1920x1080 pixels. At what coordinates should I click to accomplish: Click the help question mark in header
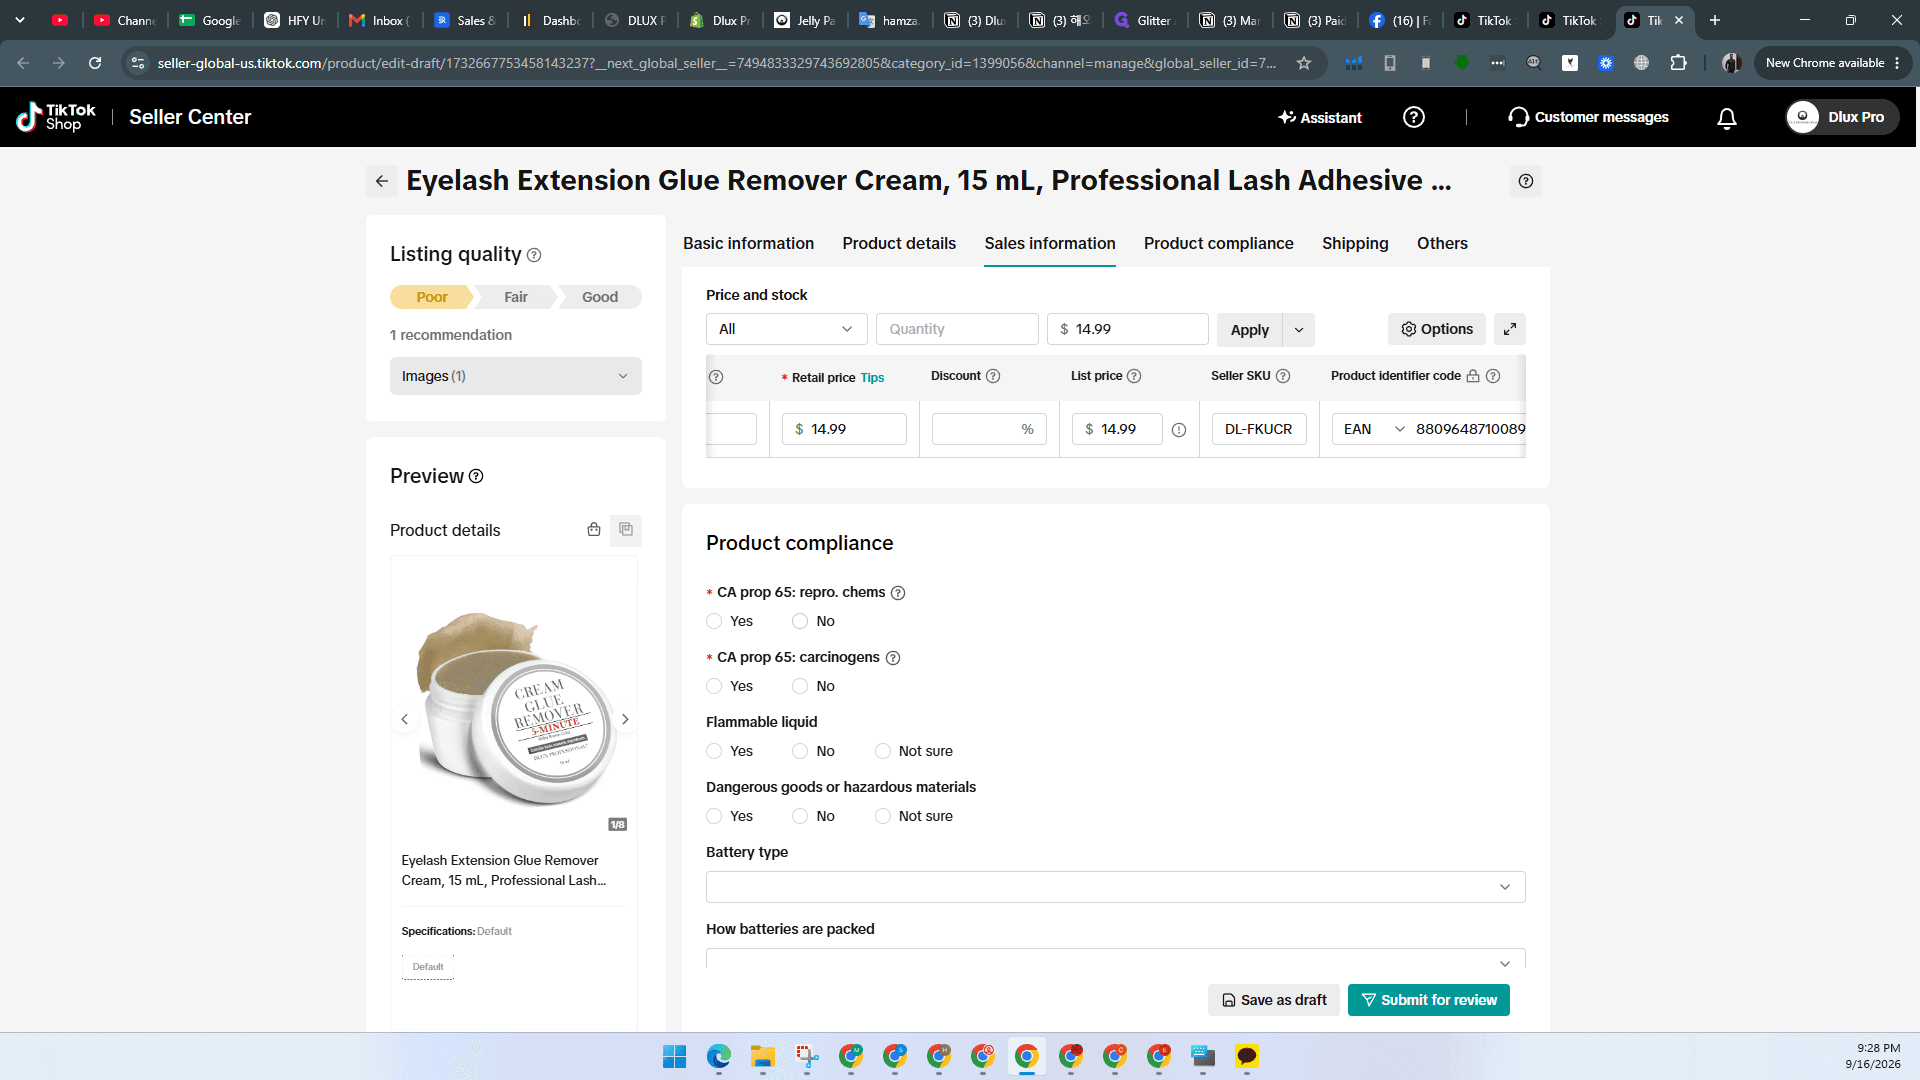pyautogui.click(x=1413, y=117)
